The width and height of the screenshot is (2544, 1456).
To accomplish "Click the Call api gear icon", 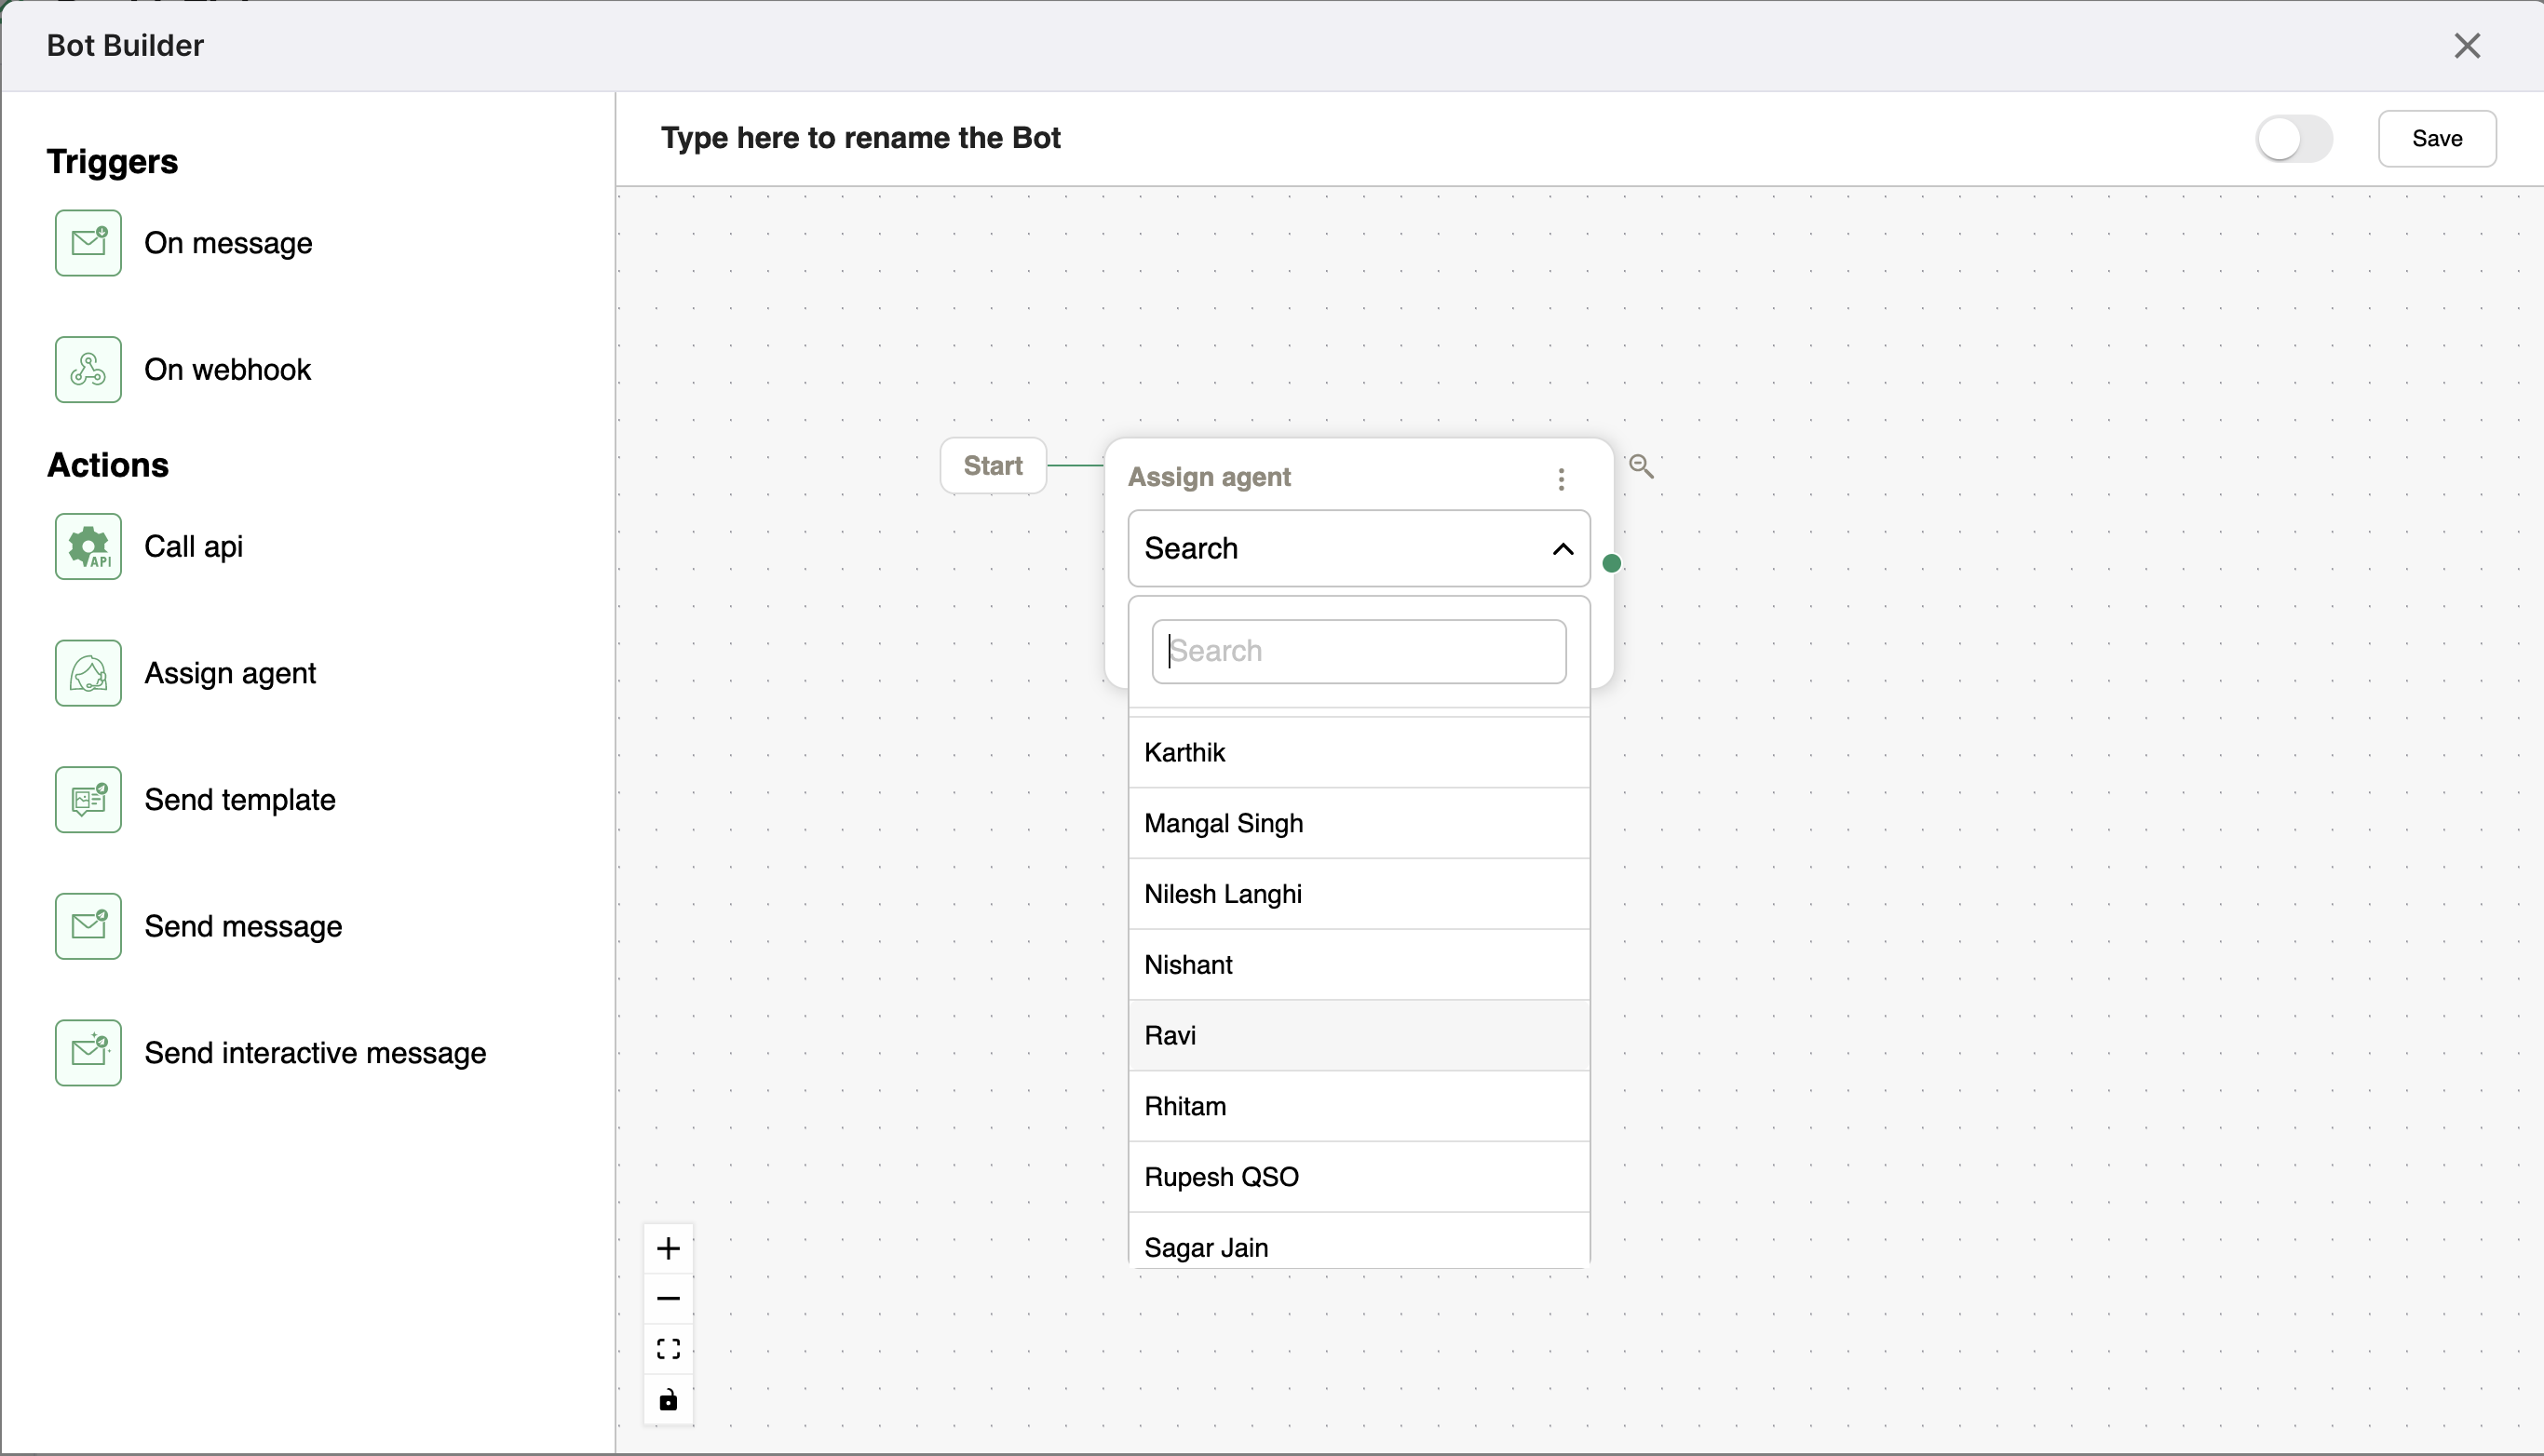I will pyautogui.click(x=88, y=546).
